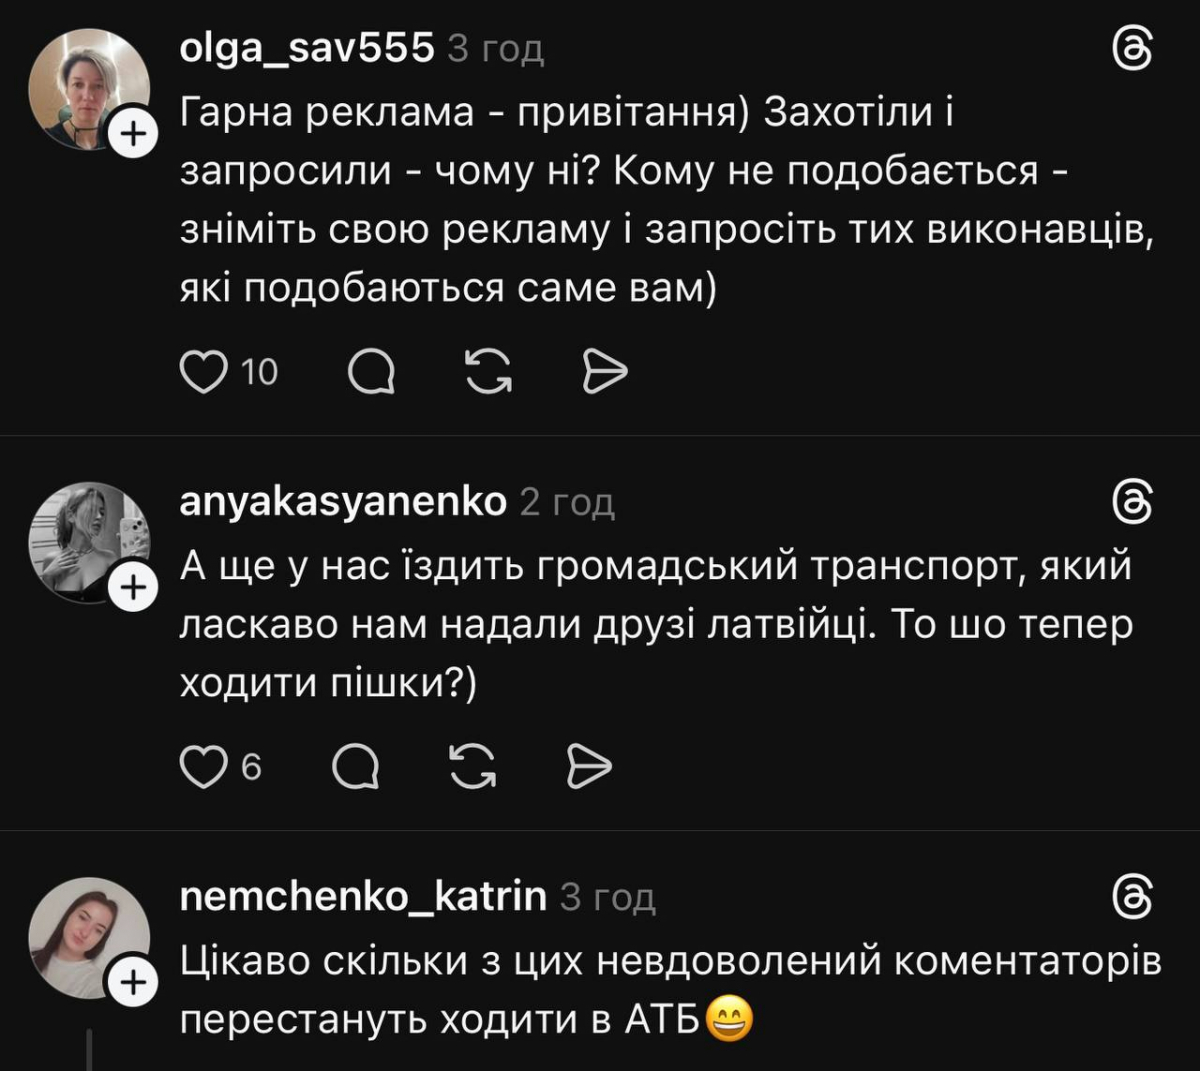Open Threads icon on olga_sav555's comment

1134,48
